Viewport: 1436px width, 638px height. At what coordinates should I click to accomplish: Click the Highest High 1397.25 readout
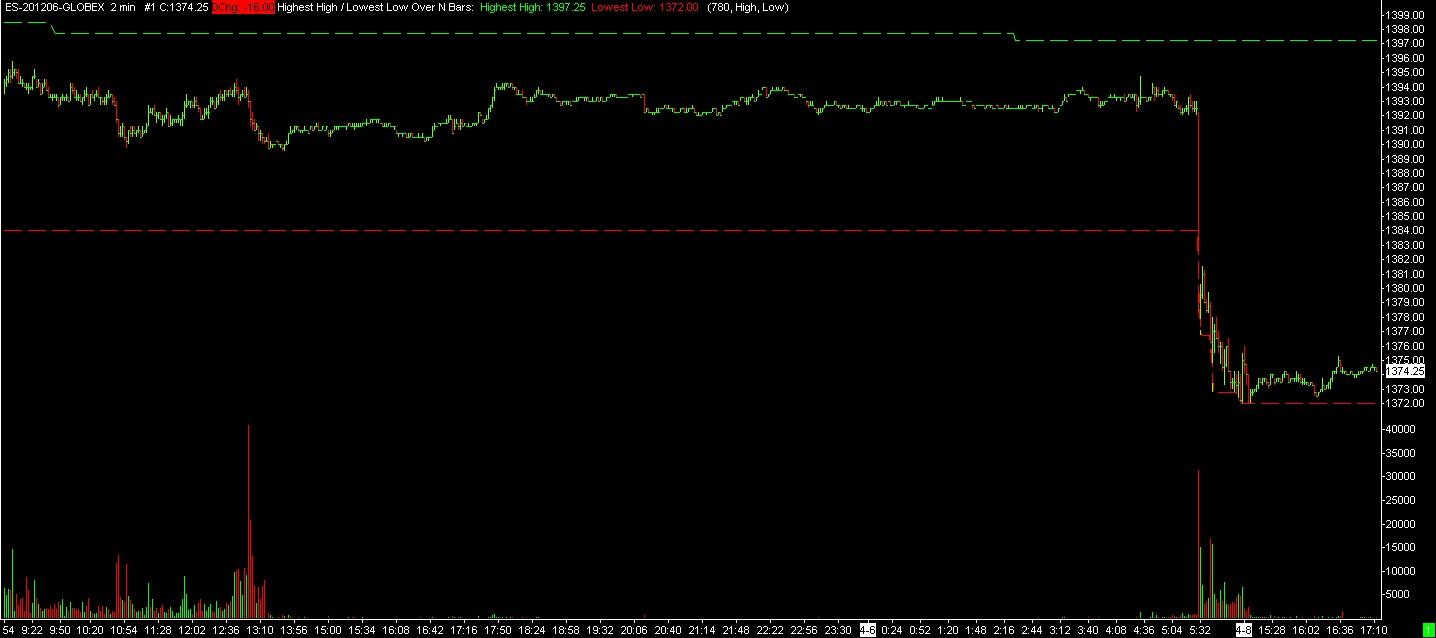point(532,7)
